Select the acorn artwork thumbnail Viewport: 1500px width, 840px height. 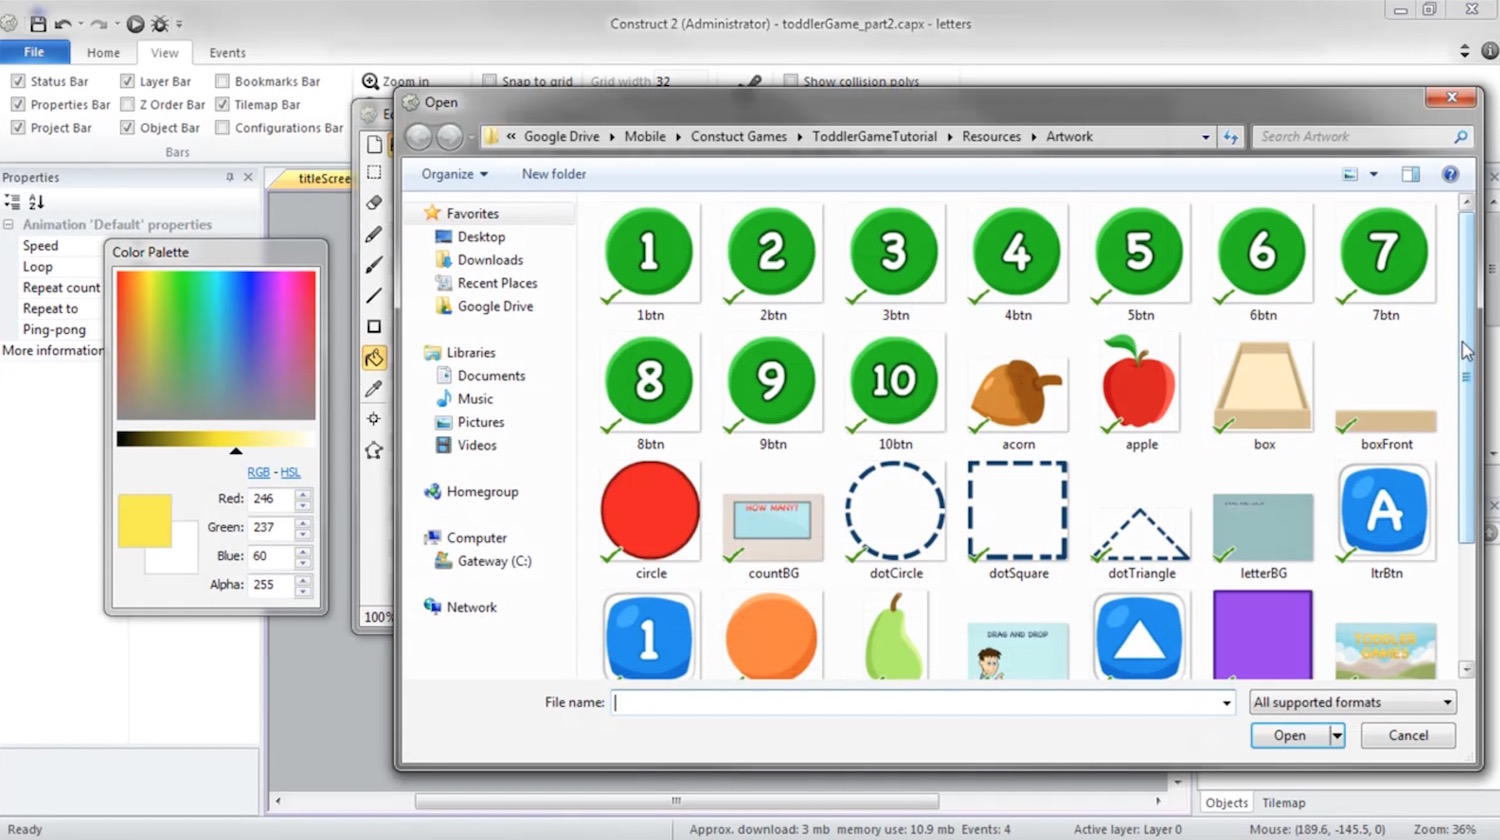[x=1016, y=390]
